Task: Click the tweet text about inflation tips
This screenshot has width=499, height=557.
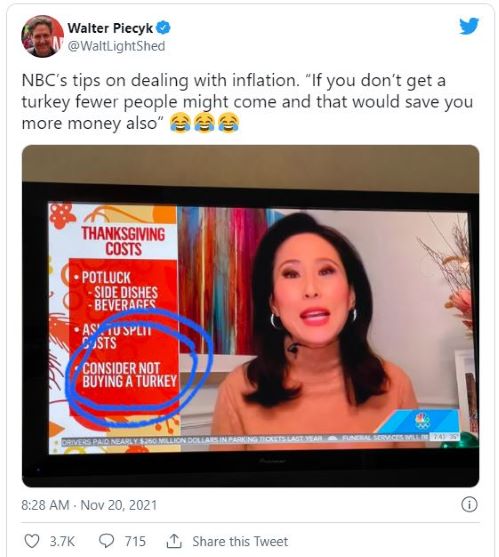Action: point(247,102)
